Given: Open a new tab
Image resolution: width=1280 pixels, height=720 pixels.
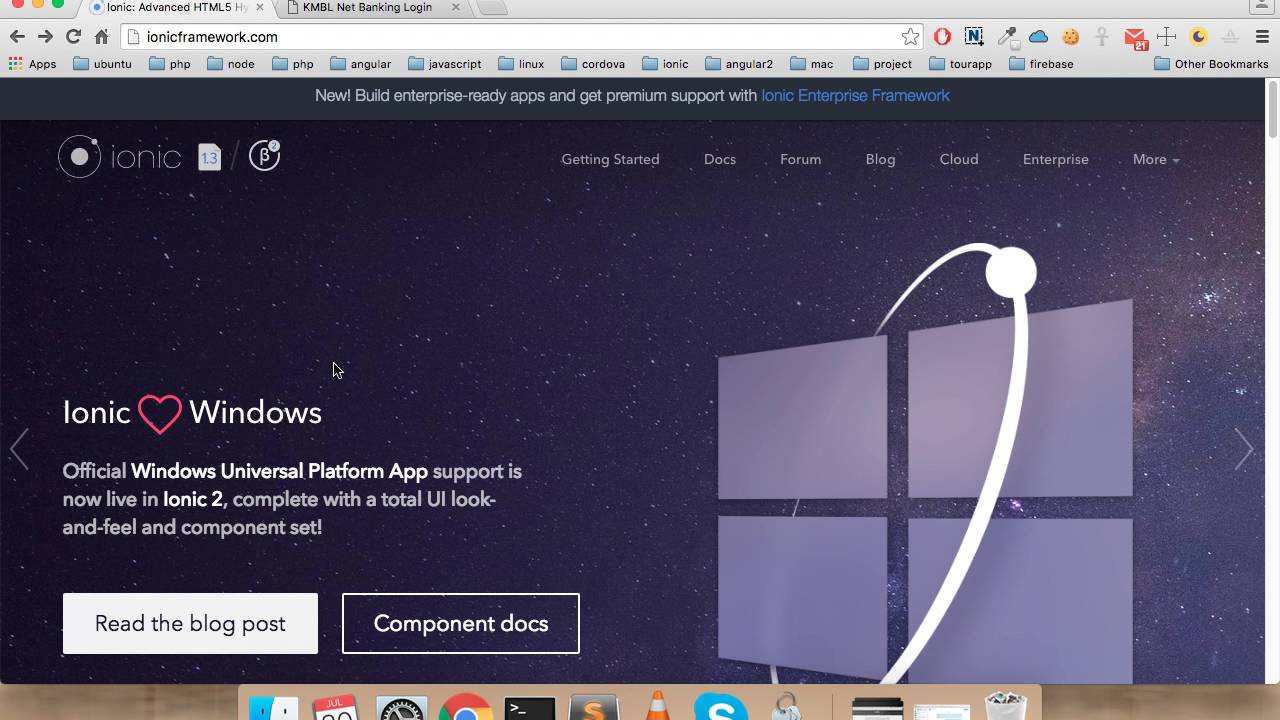Looking at the screenshot, I should [492, 8].
